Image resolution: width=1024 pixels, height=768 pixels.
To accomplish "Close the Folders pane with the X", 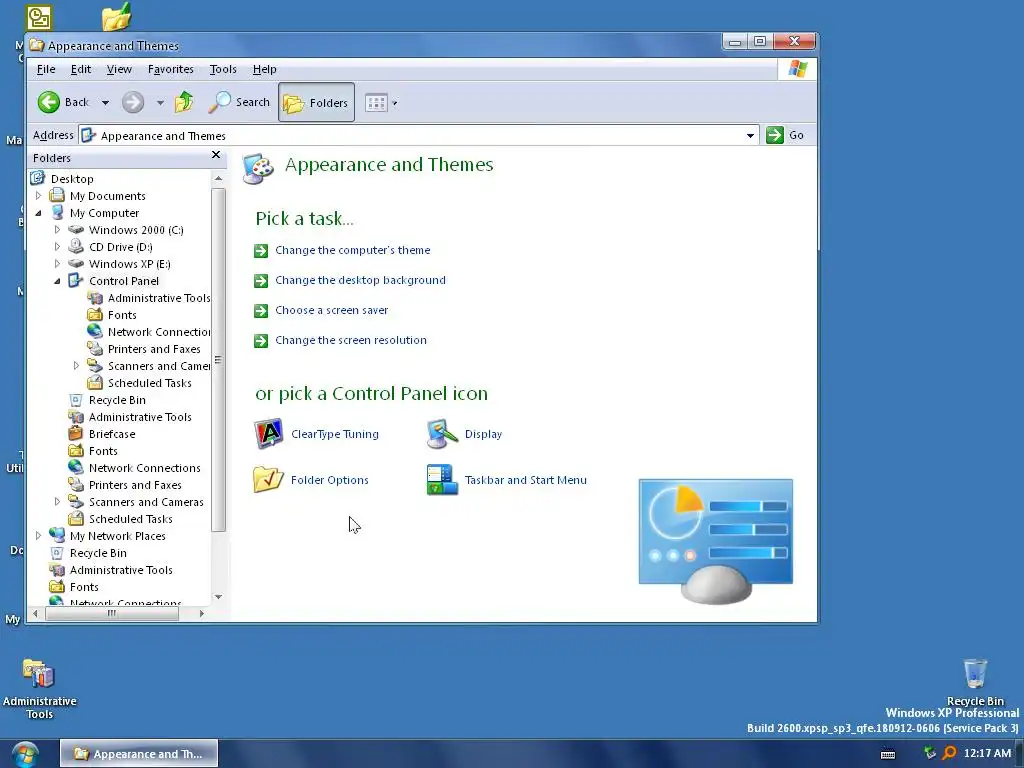I will pyautogui.click(x=216, y=155).
